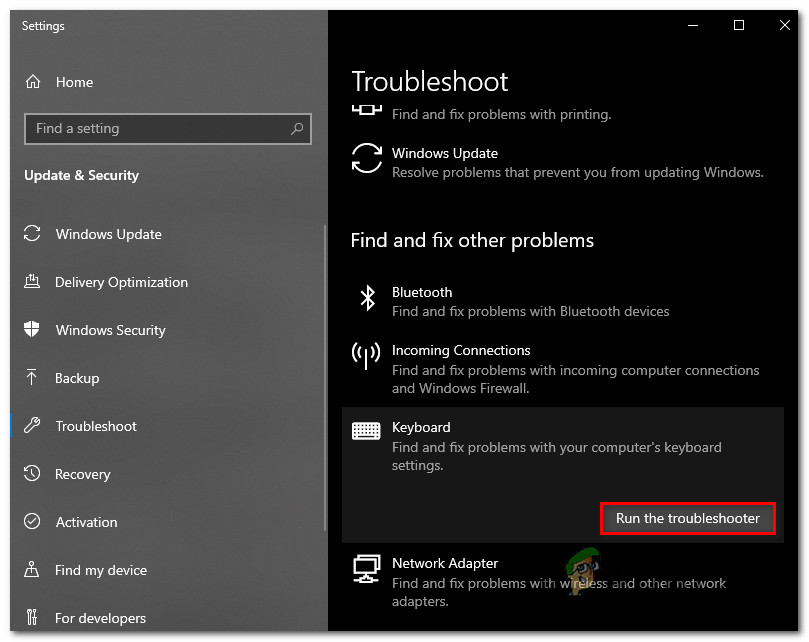Select Troubleshoot in the sidebar
The width and height of the screenshot is (809, 642).
[96, 426]
